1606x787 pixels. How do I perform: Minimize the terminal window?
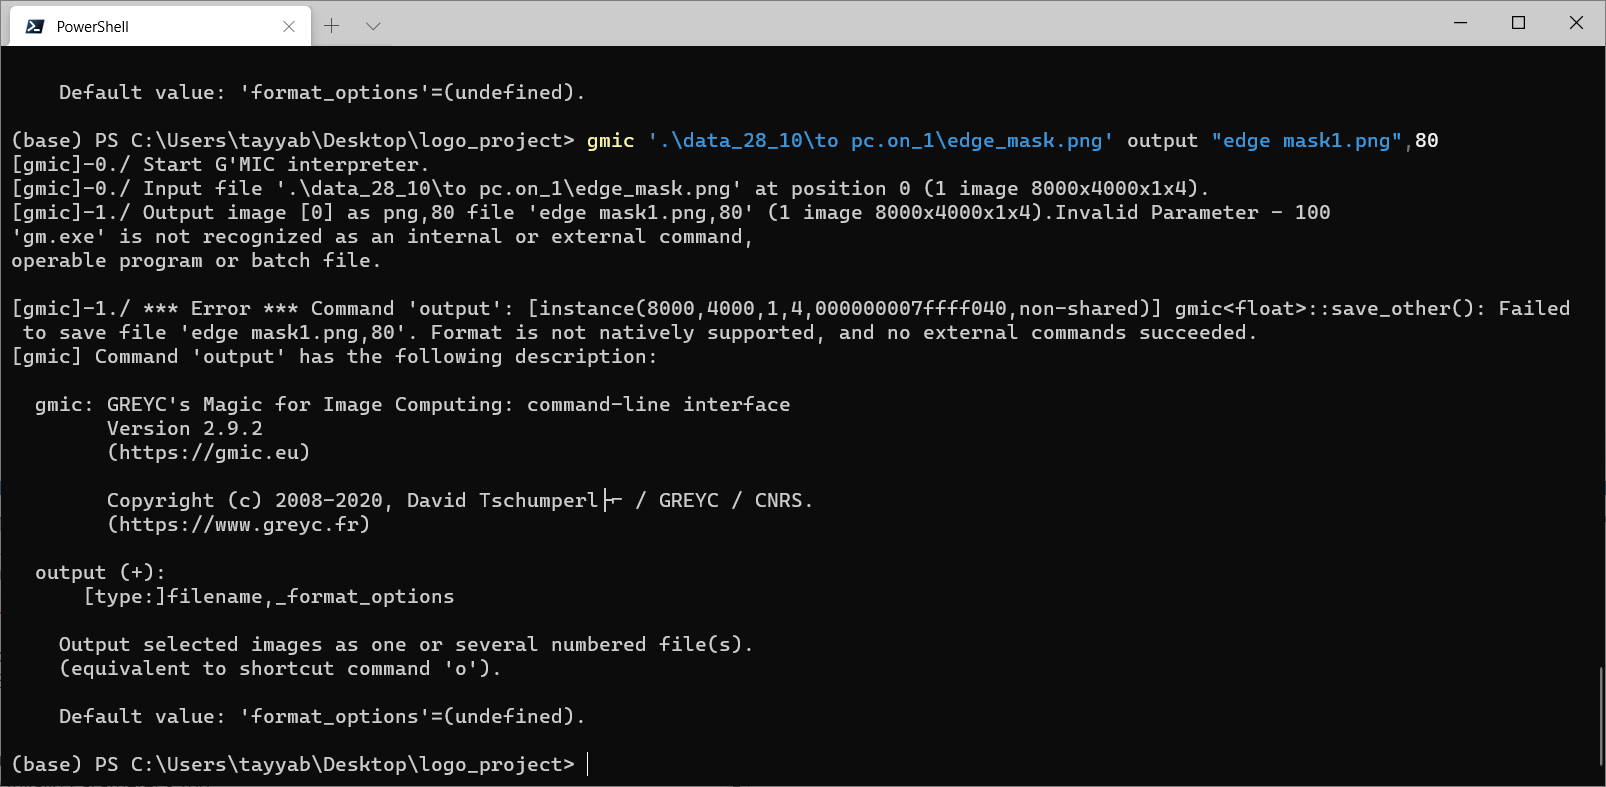(x=1460, y=23)
